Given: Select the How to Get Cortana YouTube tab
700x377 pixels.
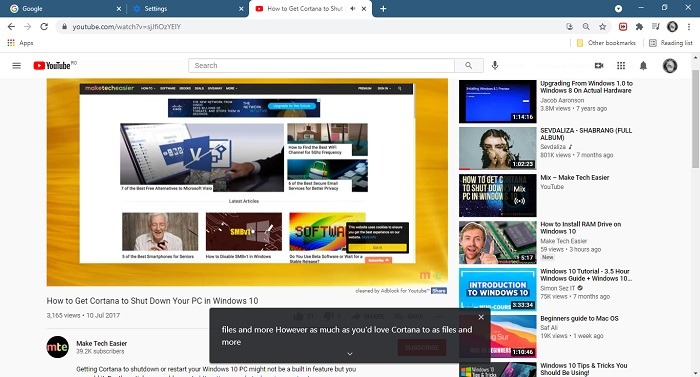Looking at the screenshot, I should point(310,8).
